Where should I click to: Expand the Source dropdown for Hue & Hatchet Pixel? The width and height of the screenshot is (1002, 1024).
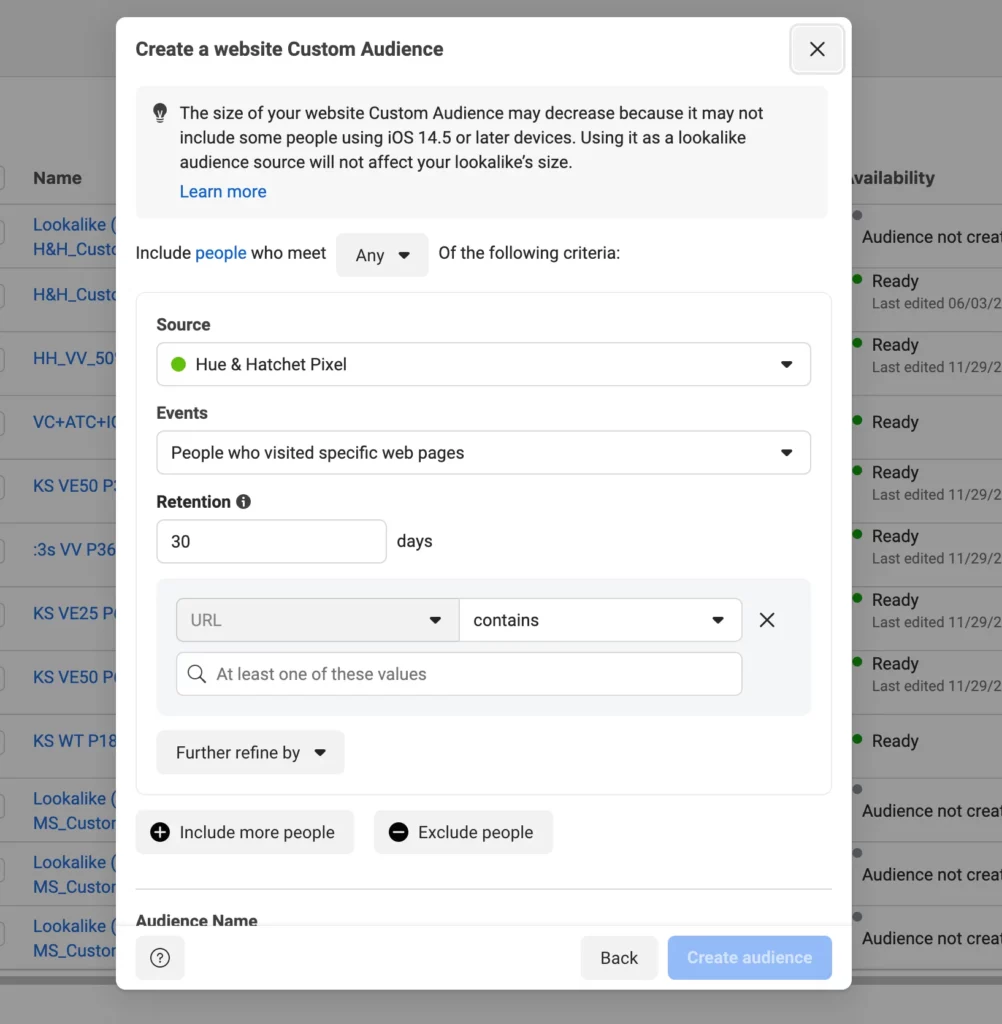[483, 365]
